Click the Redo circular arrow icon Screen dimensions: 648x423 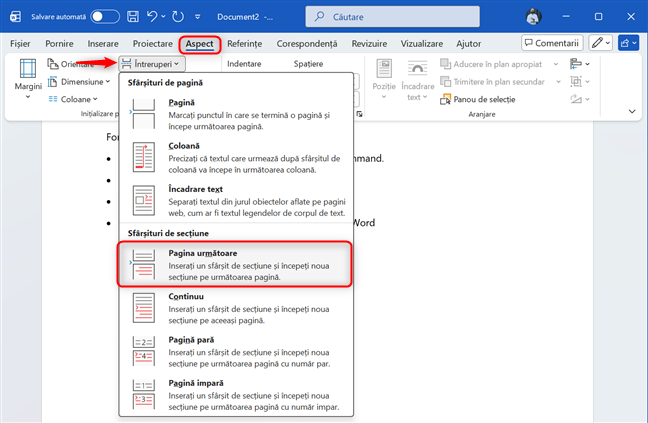[x=178, y=17]
